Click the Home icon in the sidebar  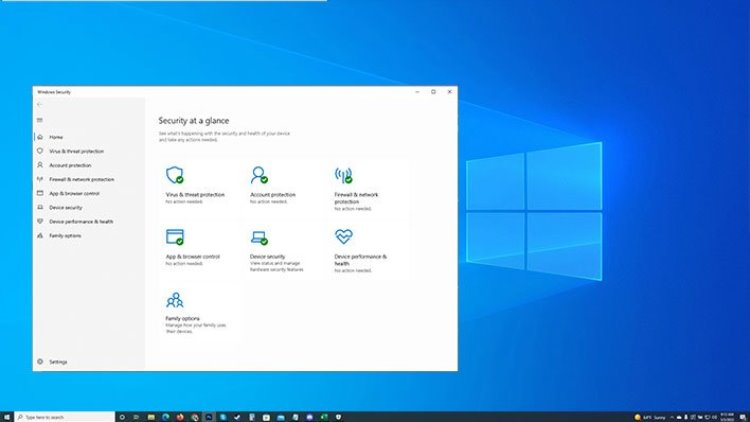[40, 137]
